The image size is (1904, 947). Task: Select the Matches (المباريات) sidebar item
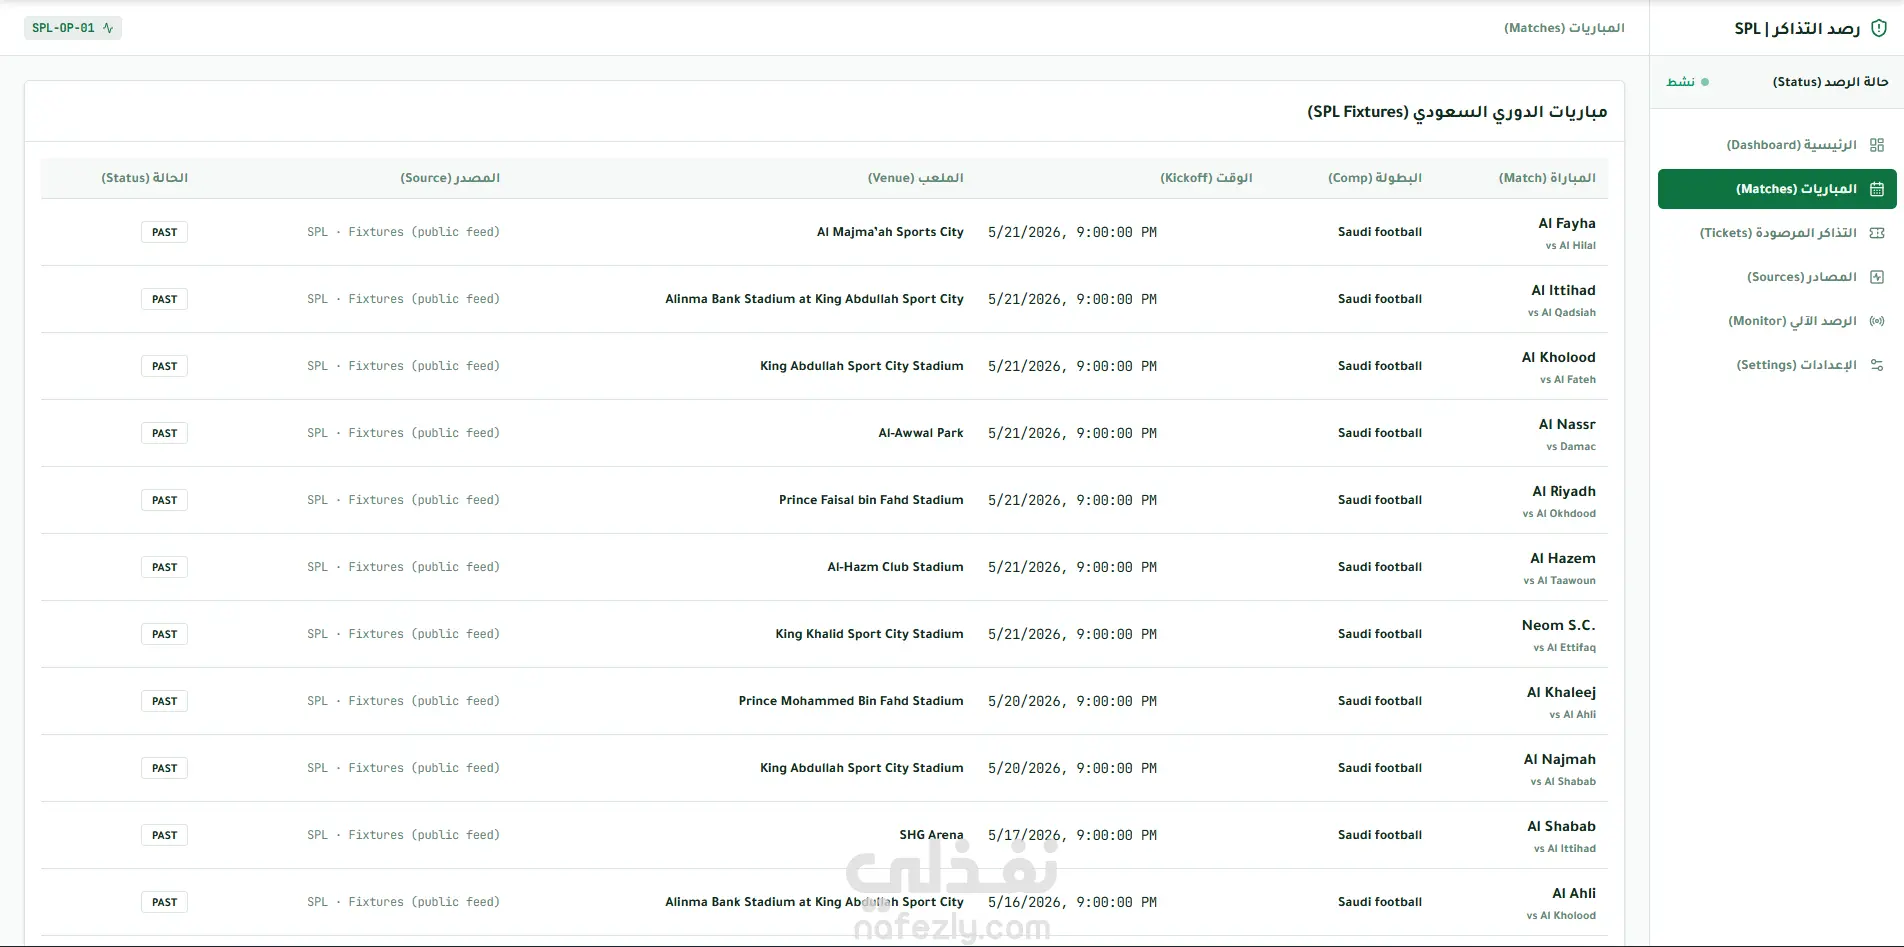pyautogui.click(x=1777, y=189)
